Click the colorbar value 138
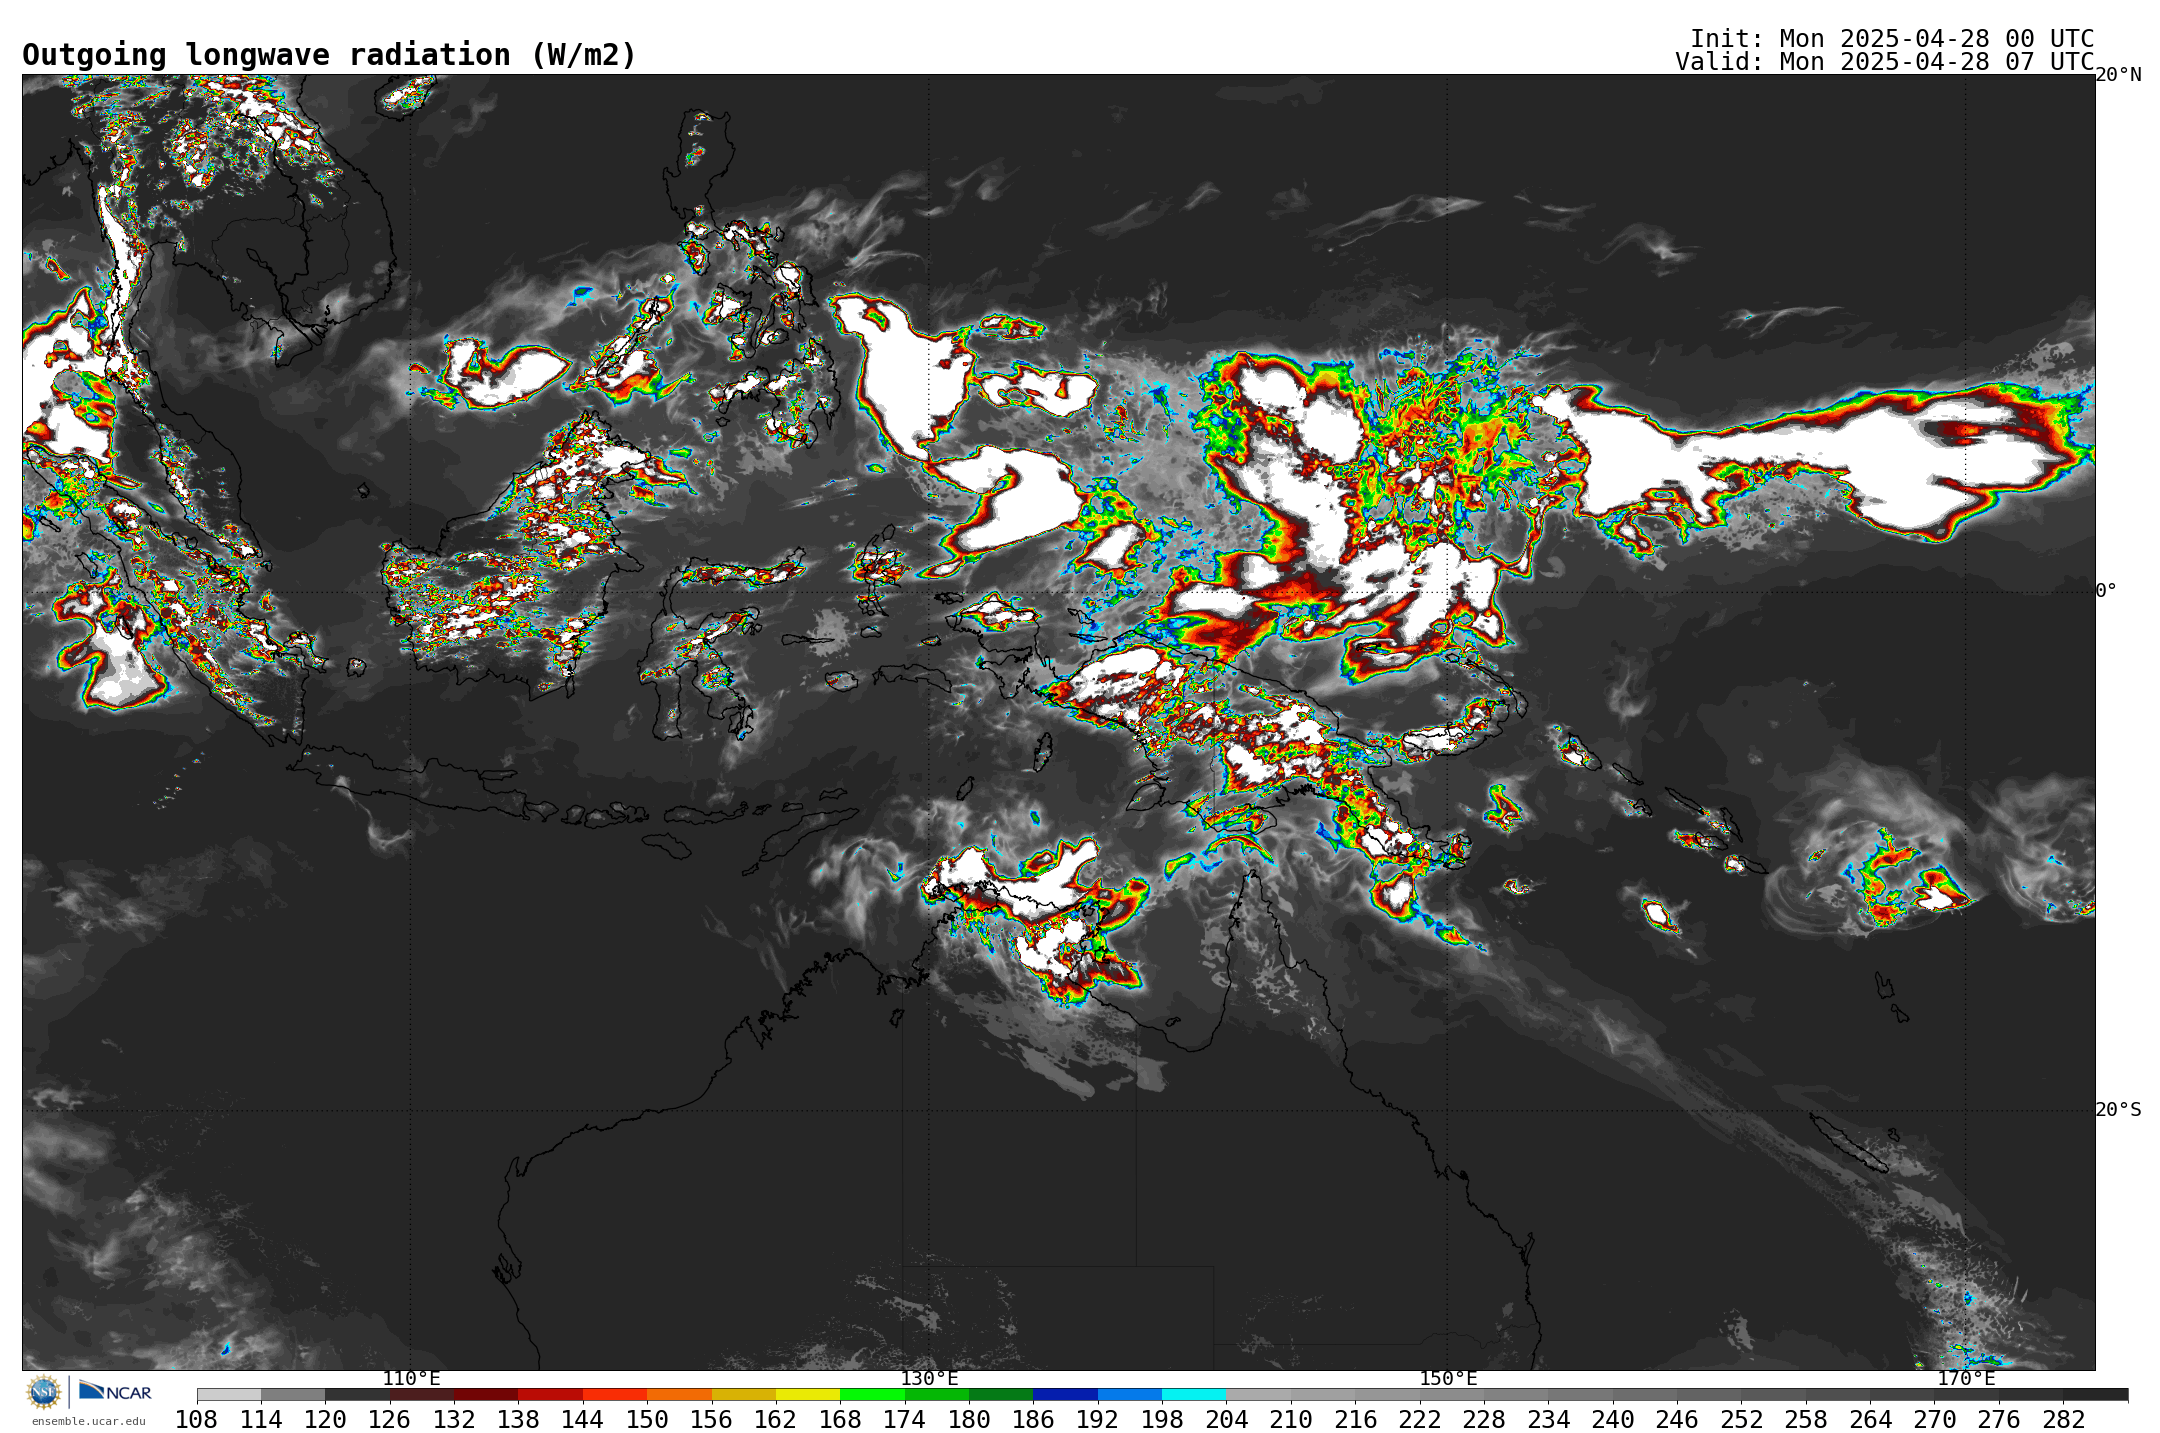Viewport: 2160px width, 1433px height. coord(518,1420)
